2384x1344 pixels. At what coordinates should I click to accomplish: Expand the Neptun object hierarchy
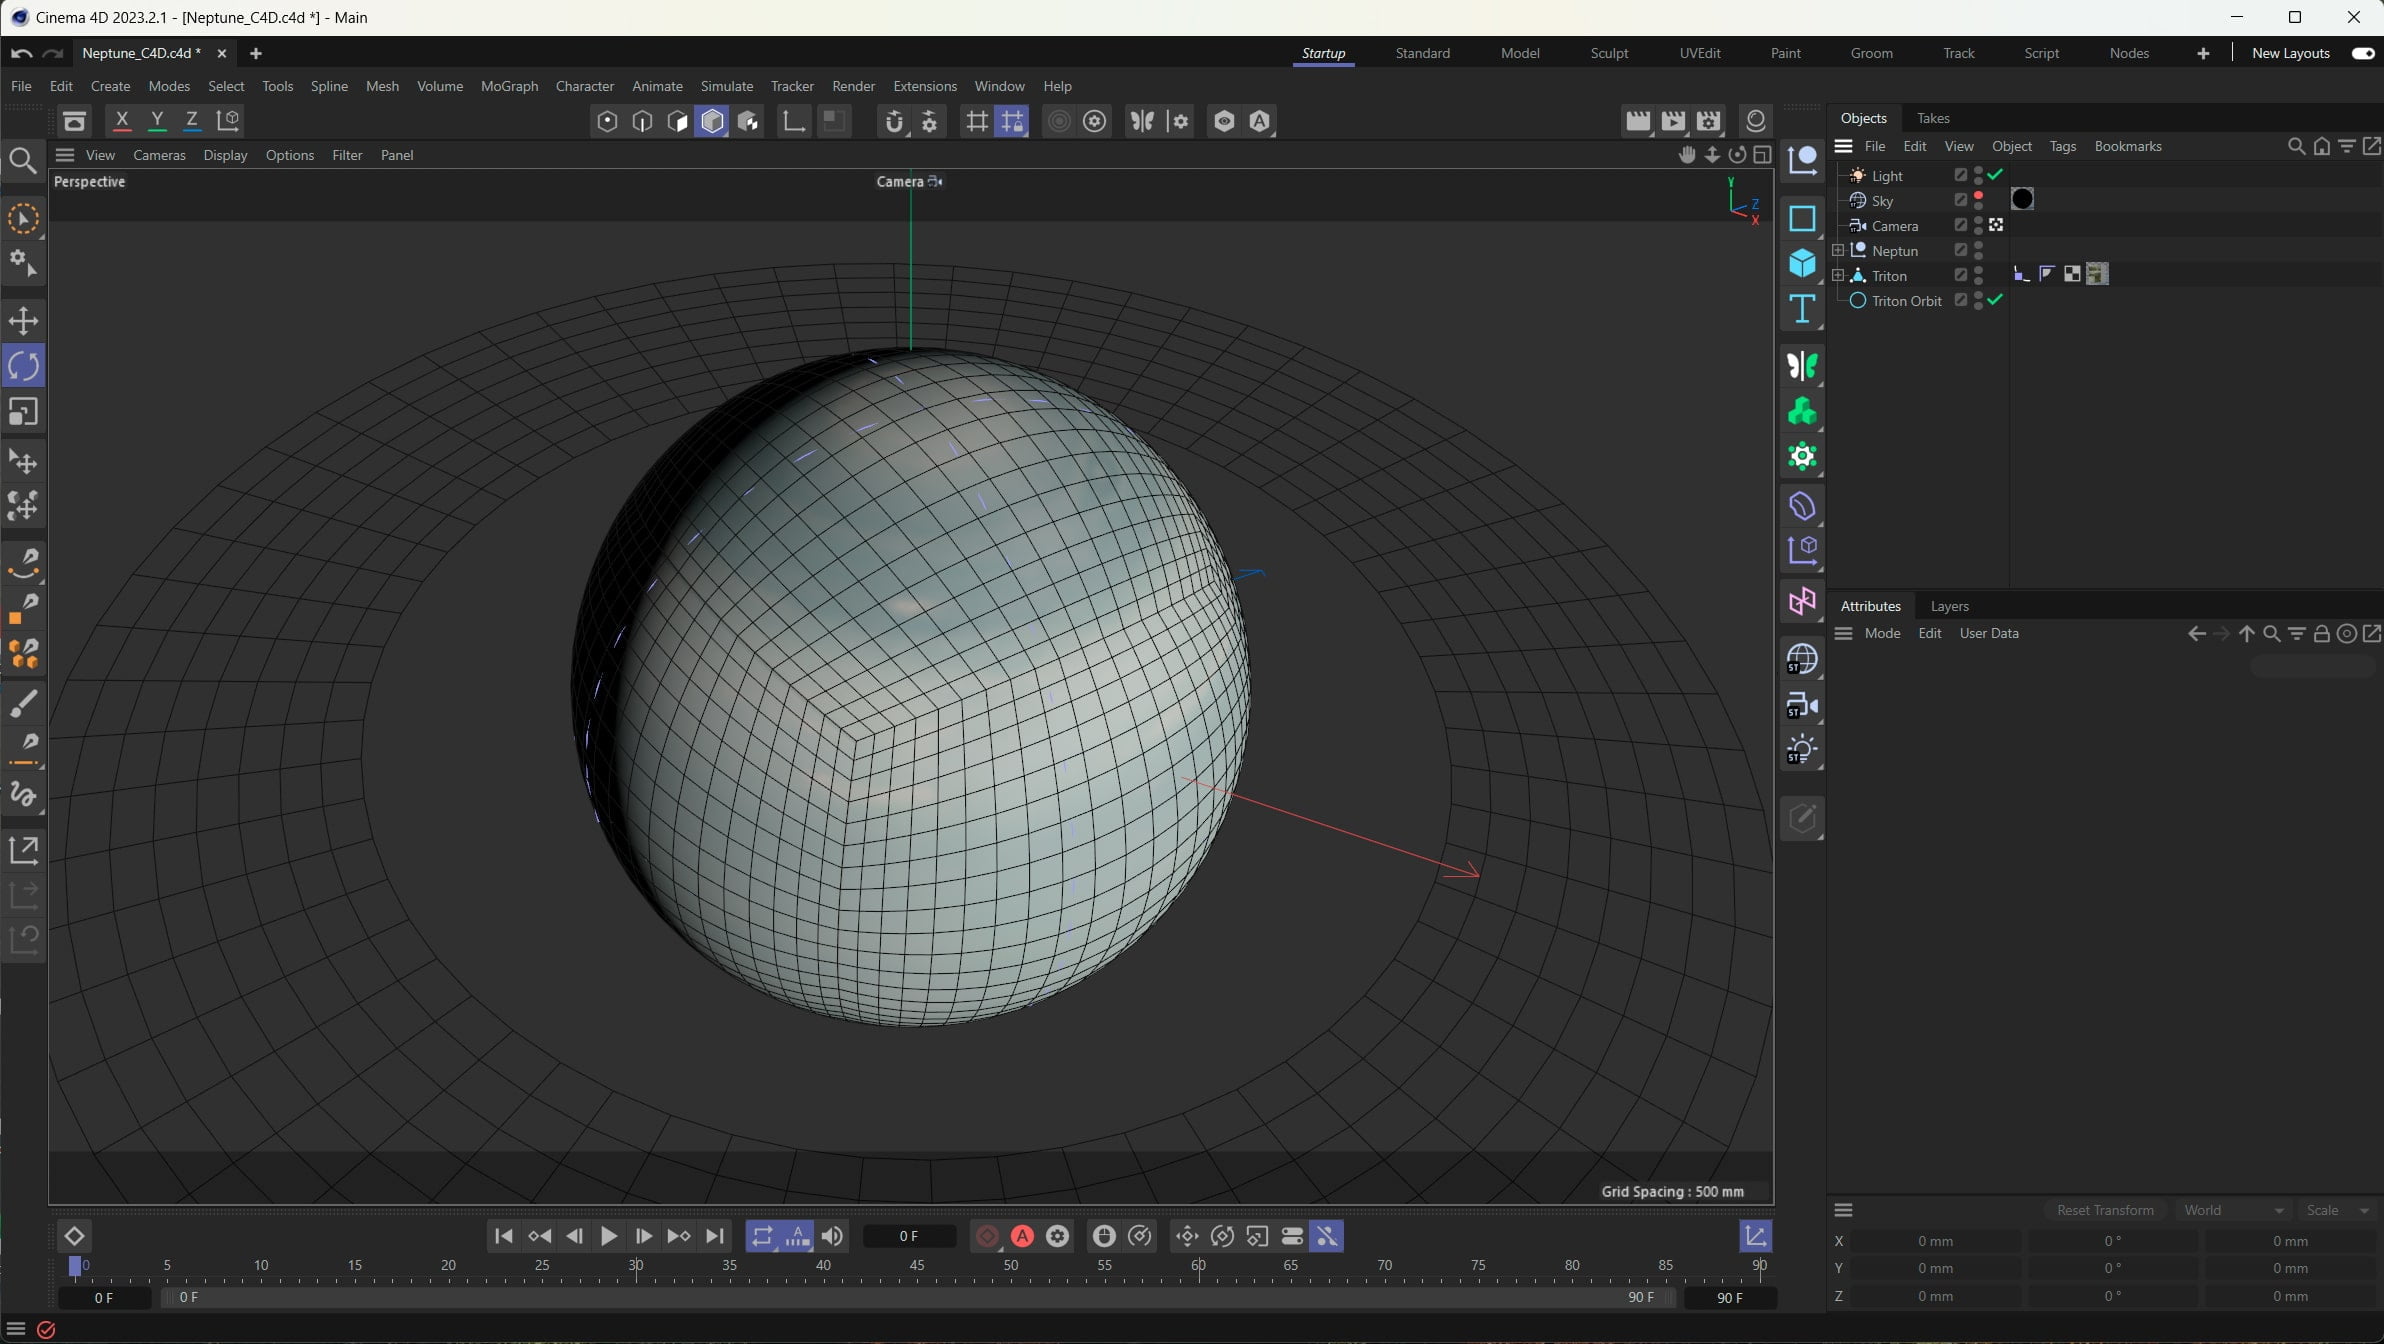(x=1838, y=250)
